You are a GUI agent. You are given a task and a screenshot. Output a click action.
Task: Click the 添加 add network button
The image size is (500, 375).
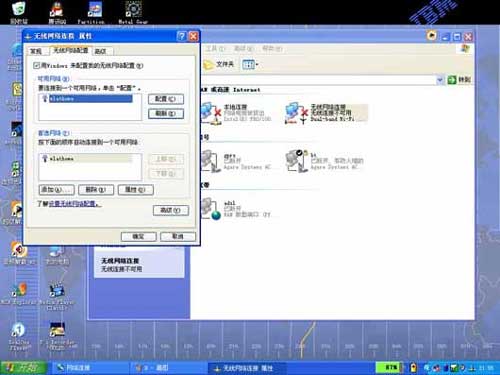click(x=56, y=190)
